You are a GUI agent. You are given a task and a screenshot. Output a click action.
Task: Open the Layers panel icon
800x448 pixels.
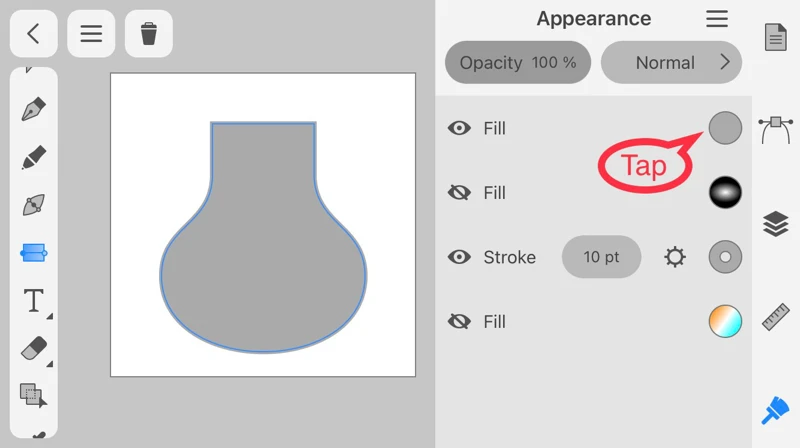(776, 224)
